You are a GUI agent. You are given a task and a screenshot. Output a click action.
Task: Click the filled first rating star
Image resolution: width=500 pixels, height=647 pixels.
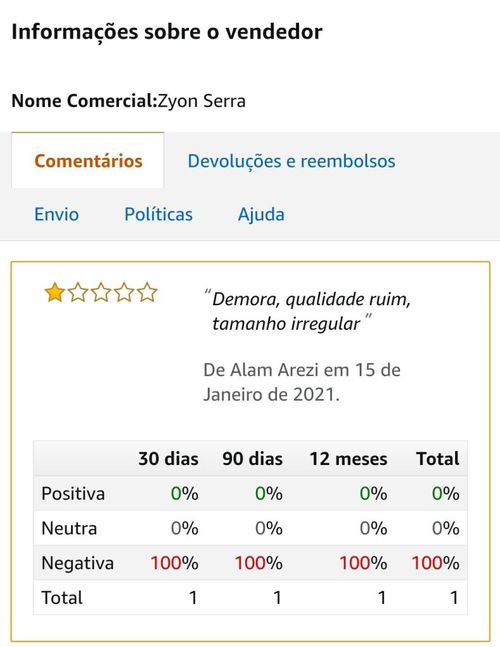(x=54, y=293)
